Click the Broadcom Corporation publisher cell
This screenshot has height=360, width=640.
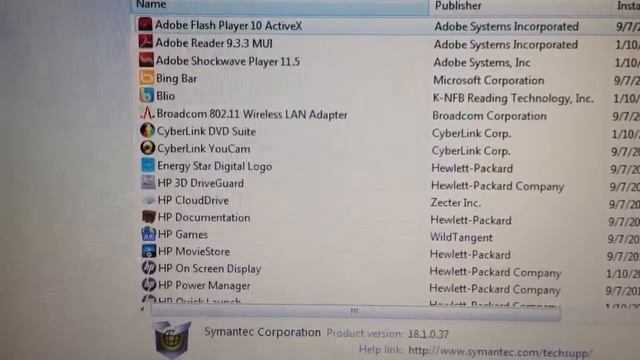click(x=489, y=116)
